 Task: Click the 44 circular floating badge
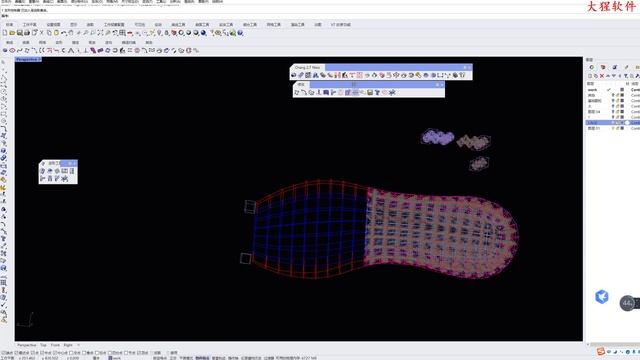coord(627,303)
